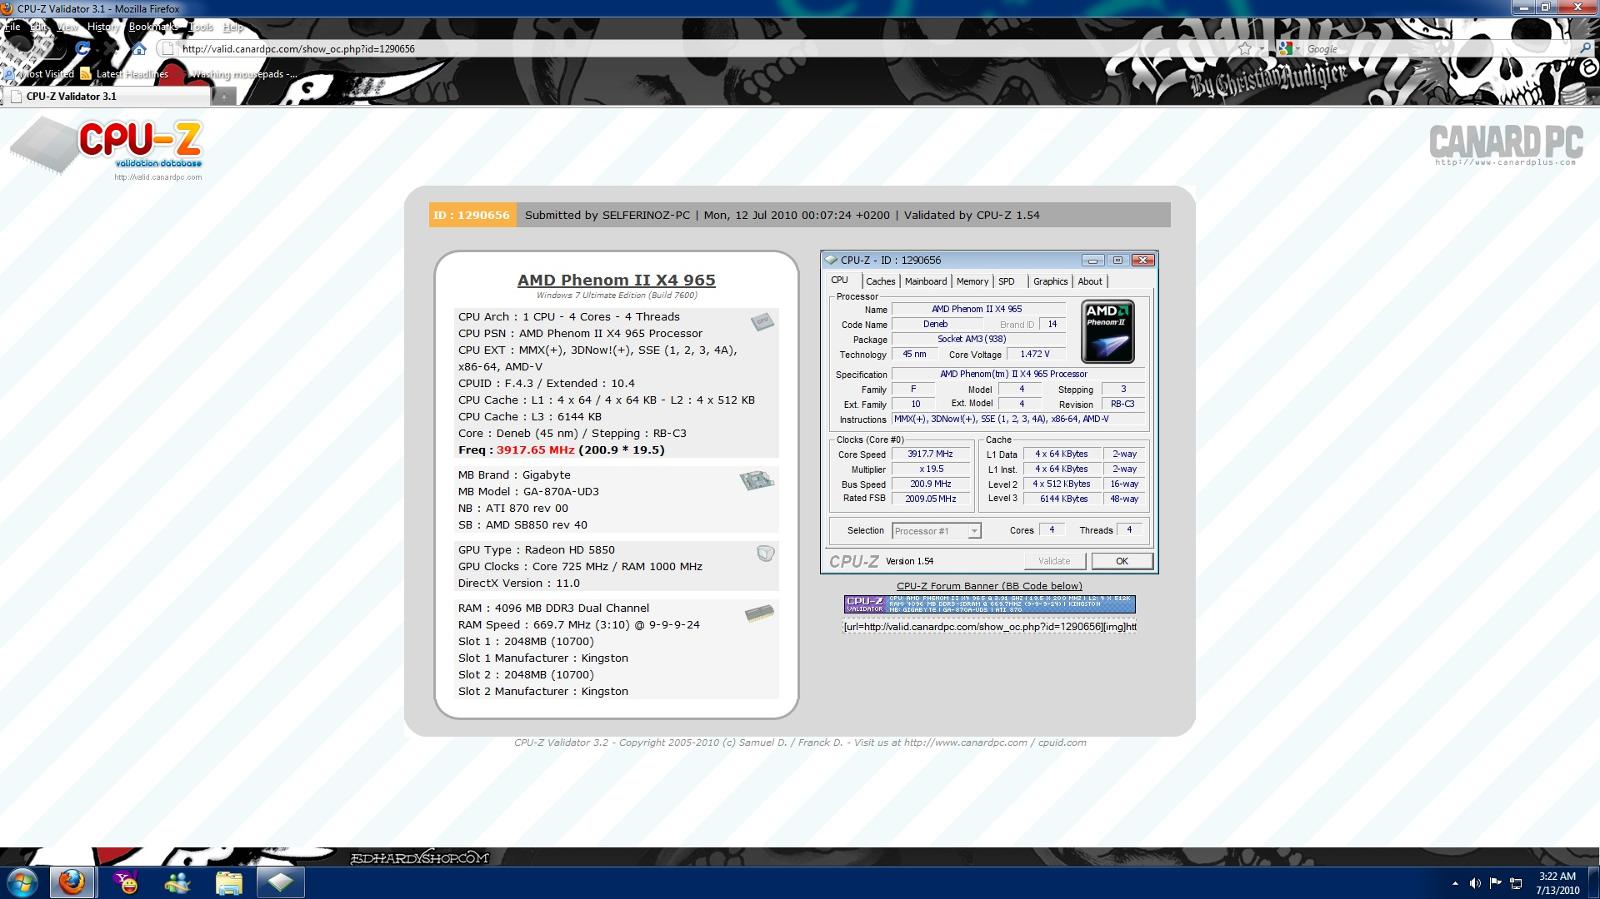The image size is (1600, 899).
Task: Select the CPU tab in the CPU-Z window
Action: pyautogui.click(x=840, y=281)
